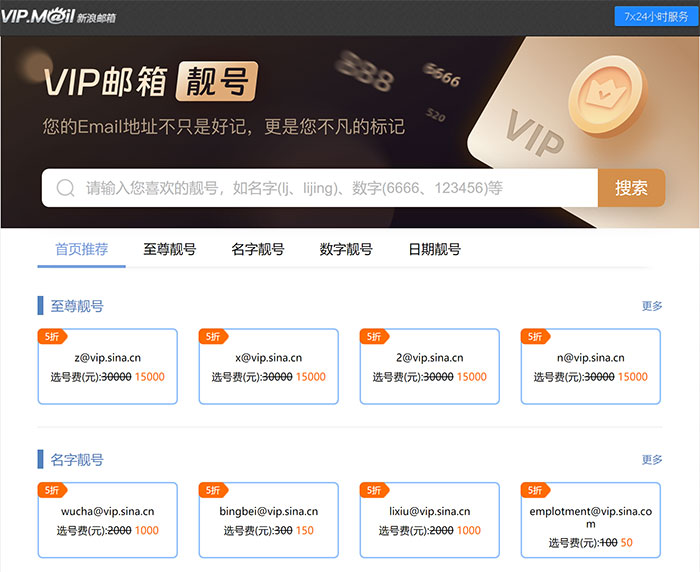Screen dimensions: 700x572
Task: Click the 5折 badge on x@vip.sina.cn
Action: 213,337
